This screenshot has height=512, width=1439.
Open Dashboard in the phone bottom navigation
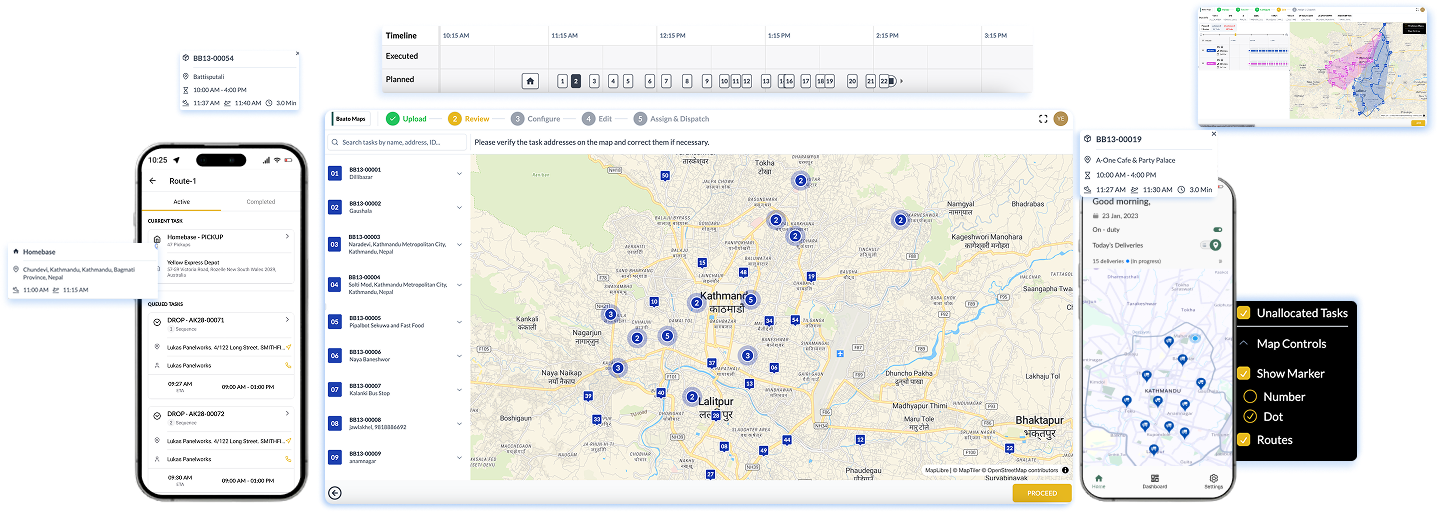point(1155,481)
